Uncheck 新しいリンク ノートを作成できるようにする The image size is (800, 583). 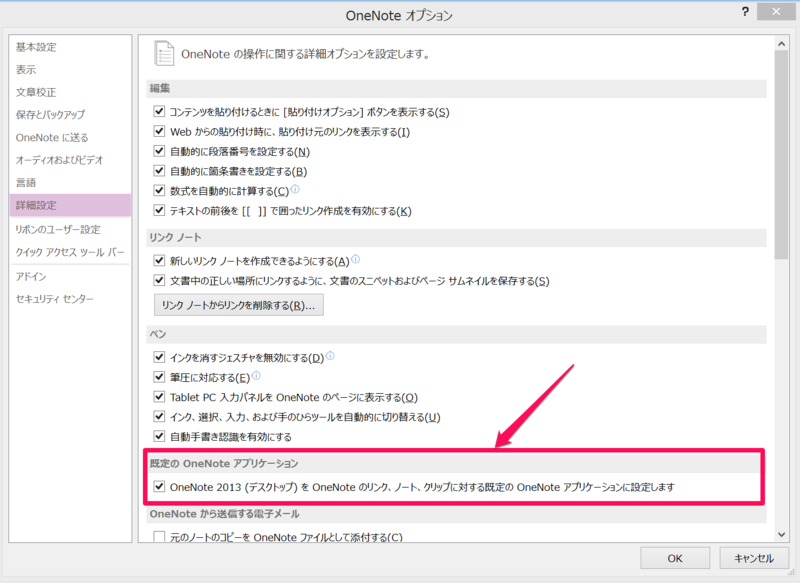click(159, 261)
